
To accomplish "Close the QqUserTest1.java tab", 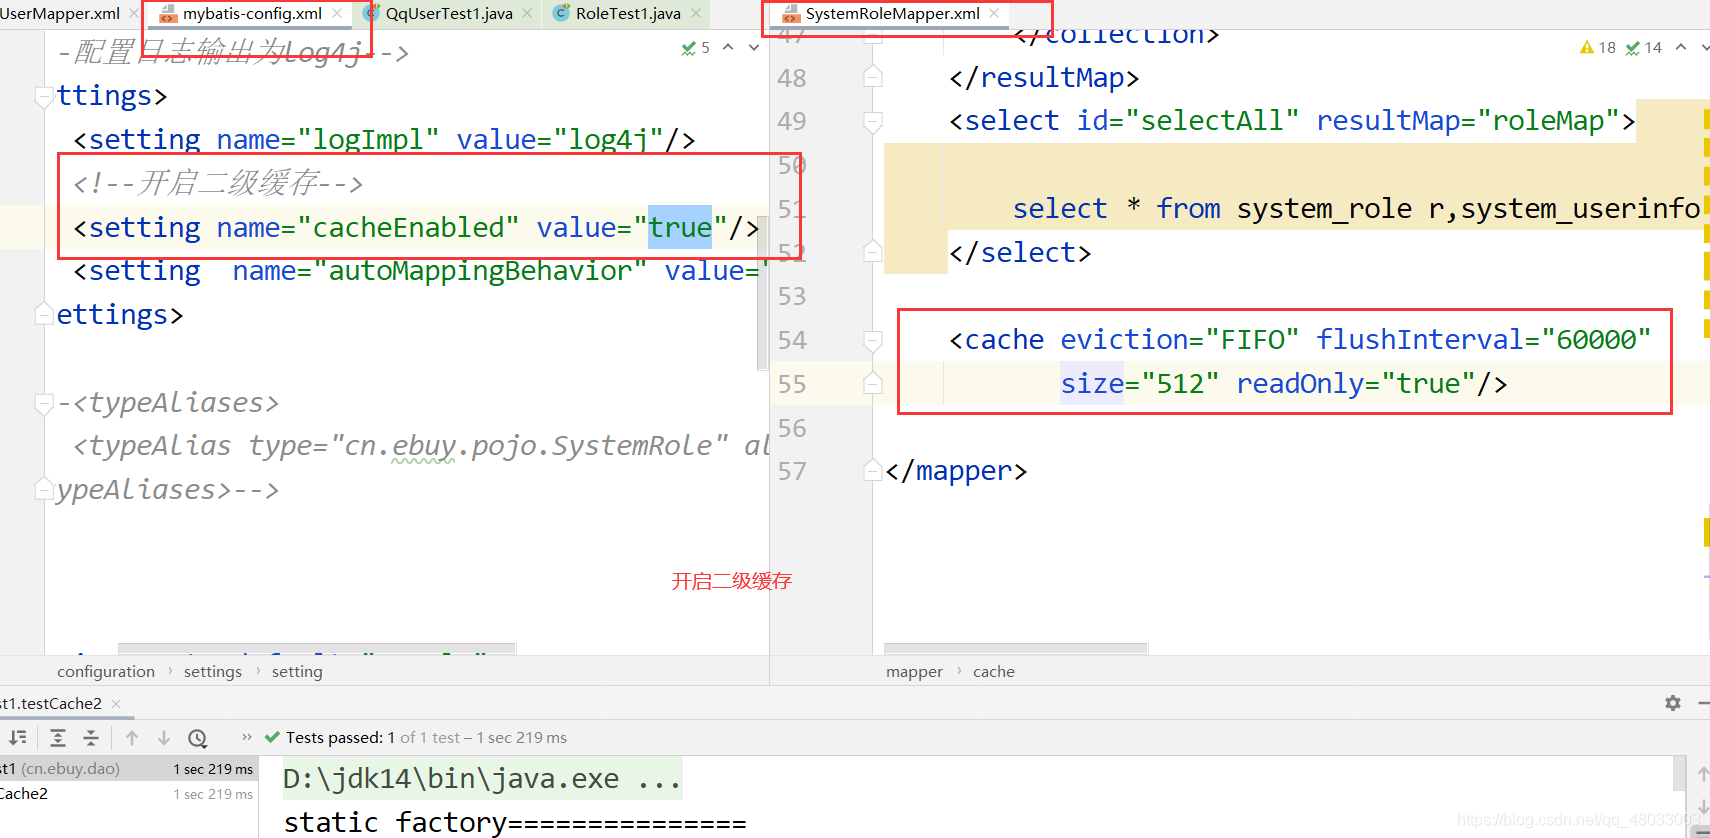I will pyautogui.click(x=527, y=13).
